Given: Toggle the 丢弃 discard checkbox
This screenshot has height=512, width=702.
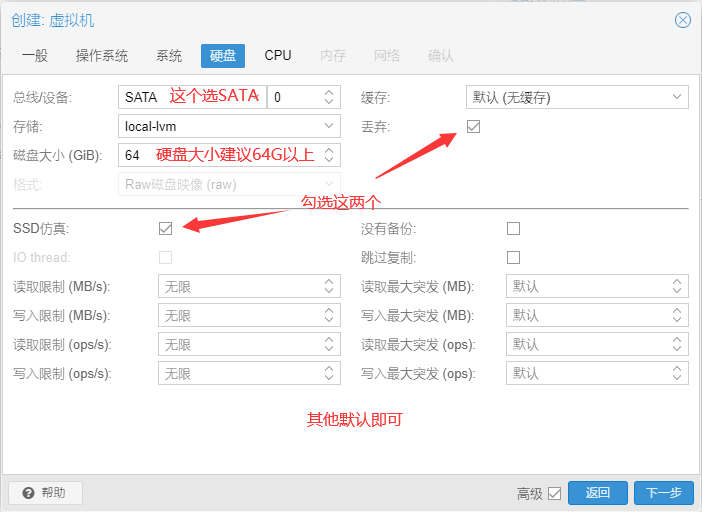Looking at the screenshot, I should pos(474,127).
